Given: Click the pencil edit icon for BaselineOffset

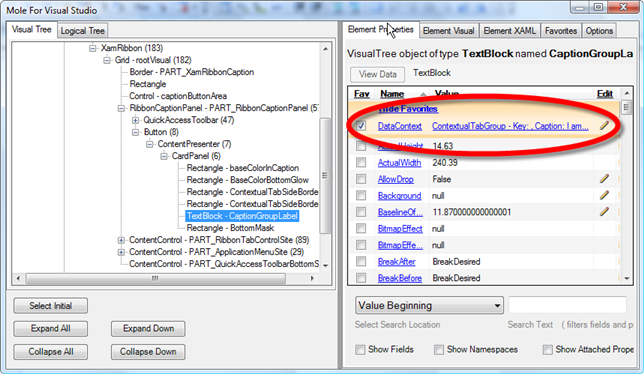Looking at the screenshot, I should pyautogui.click(x=604, y=211).
